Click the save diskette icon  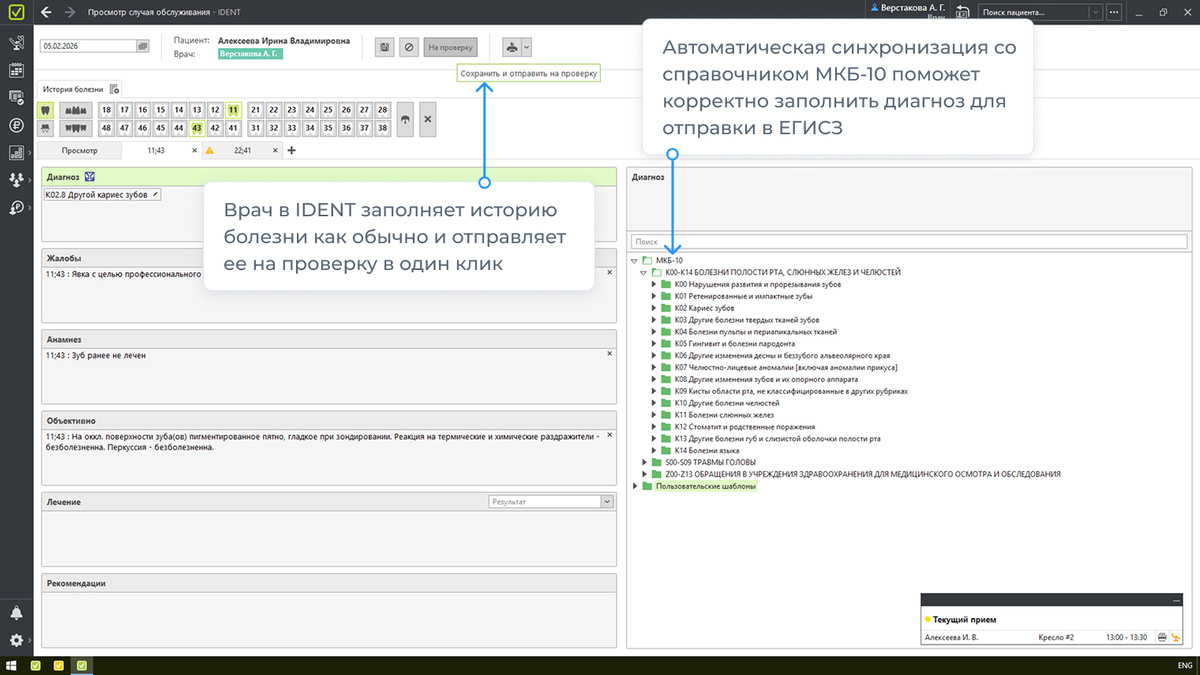point(384,47)
